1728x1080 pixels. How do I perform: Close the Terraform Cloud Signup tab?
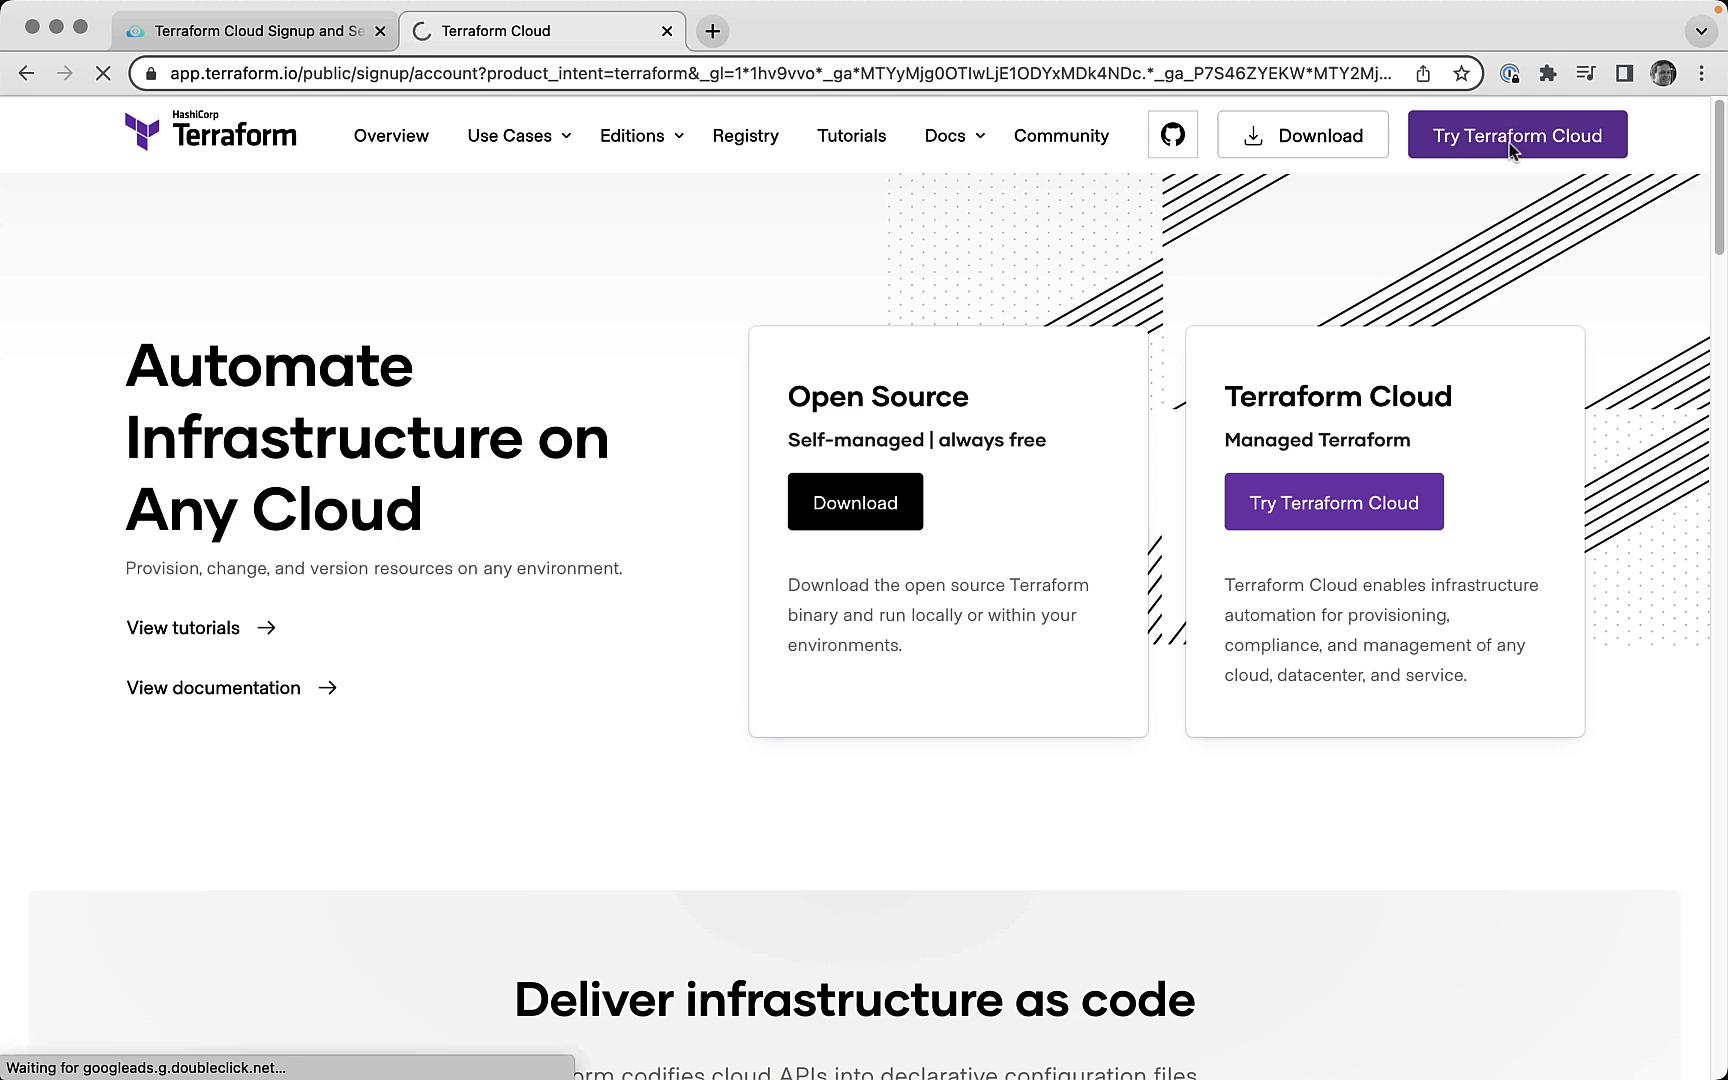[380, 31]
